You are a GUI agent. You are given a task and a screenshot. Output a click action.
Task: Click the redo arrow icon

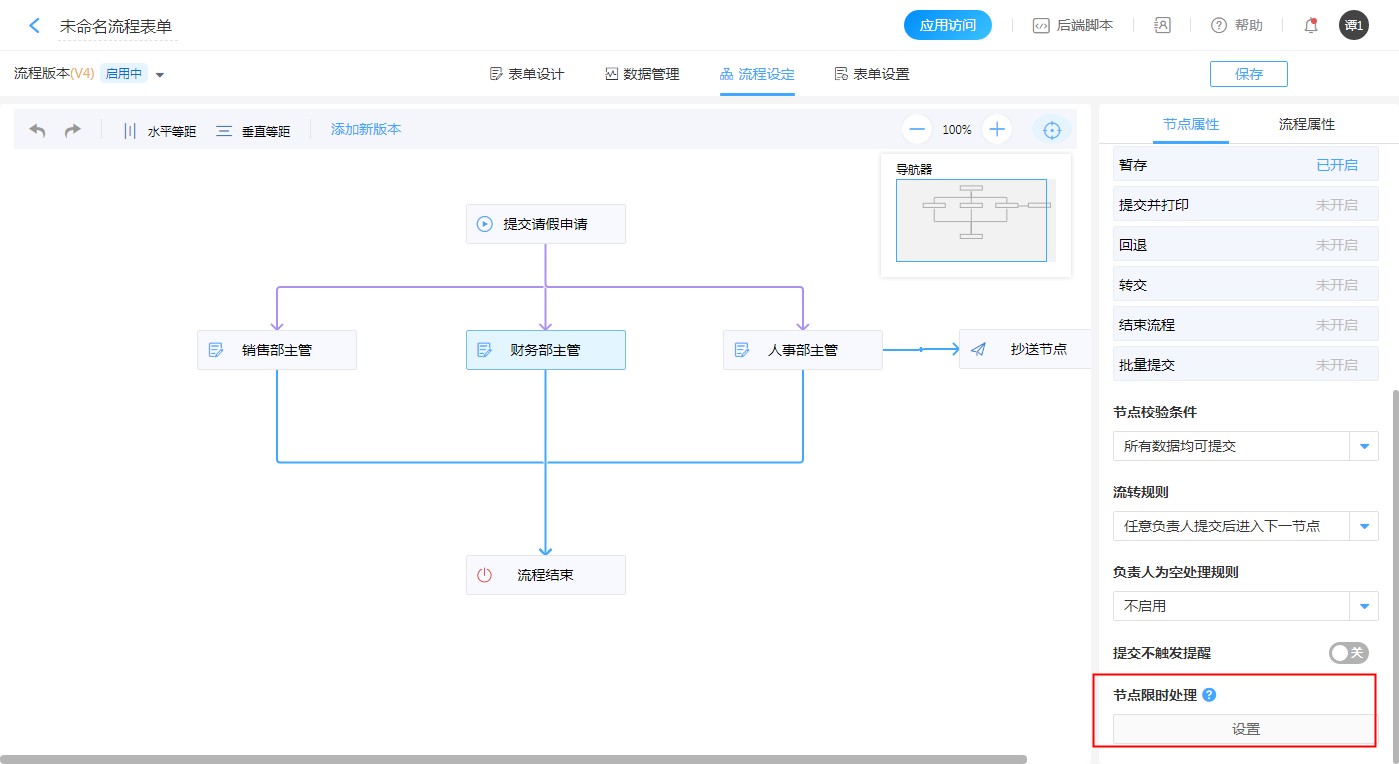click(x=72, y=130)
